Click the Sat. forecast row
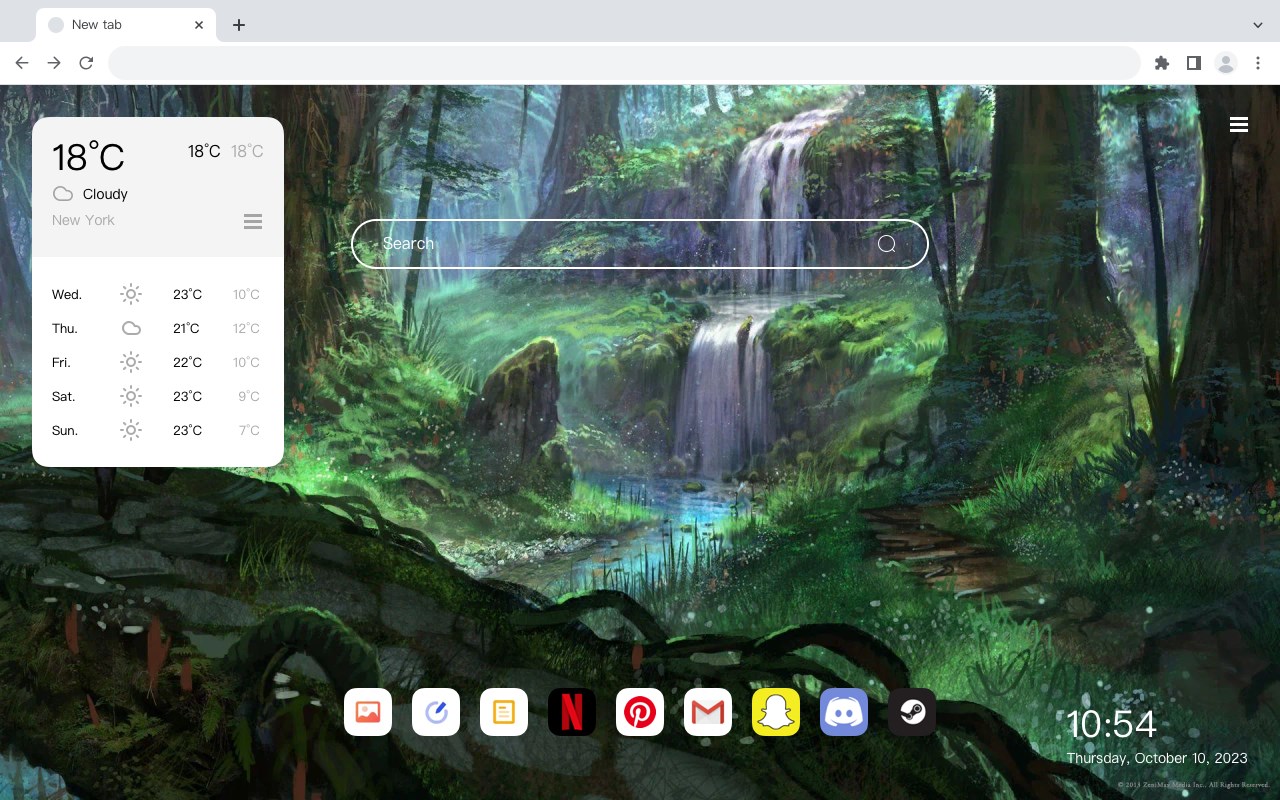Image resolution: width=1280 pixels, height=800 pixels. pyautogui.click(x=157, y=396)
